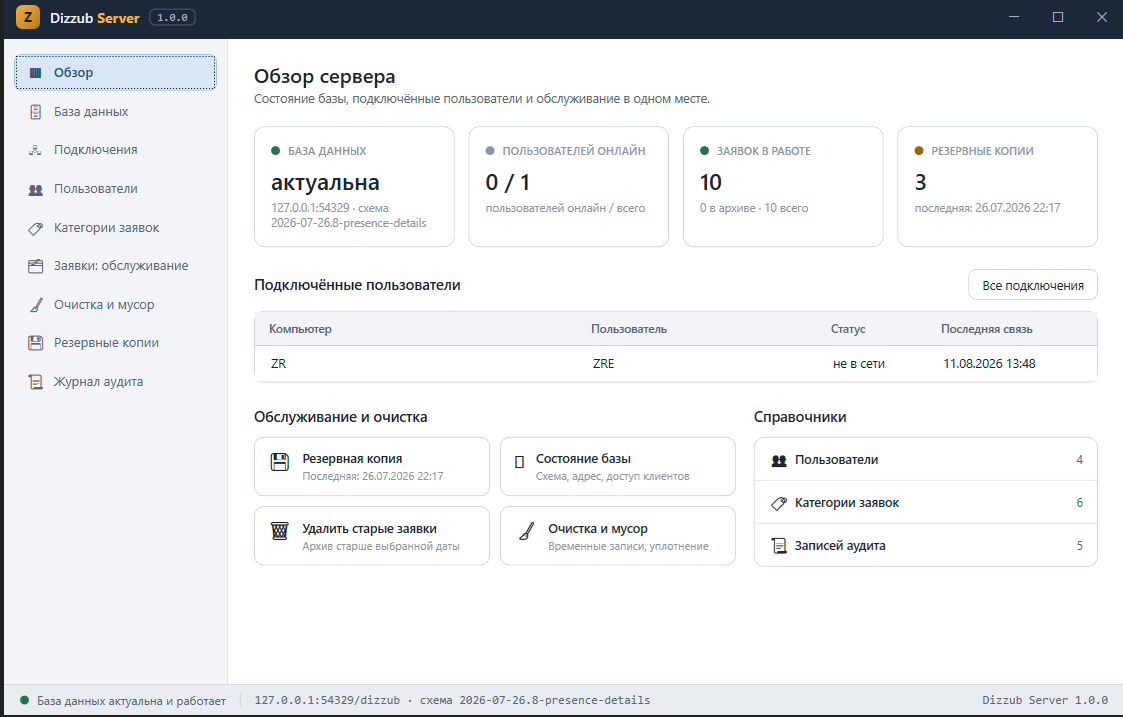Open Пользователи sidebar item
This screenshot has width=1123, height=717.
point(115,189)
